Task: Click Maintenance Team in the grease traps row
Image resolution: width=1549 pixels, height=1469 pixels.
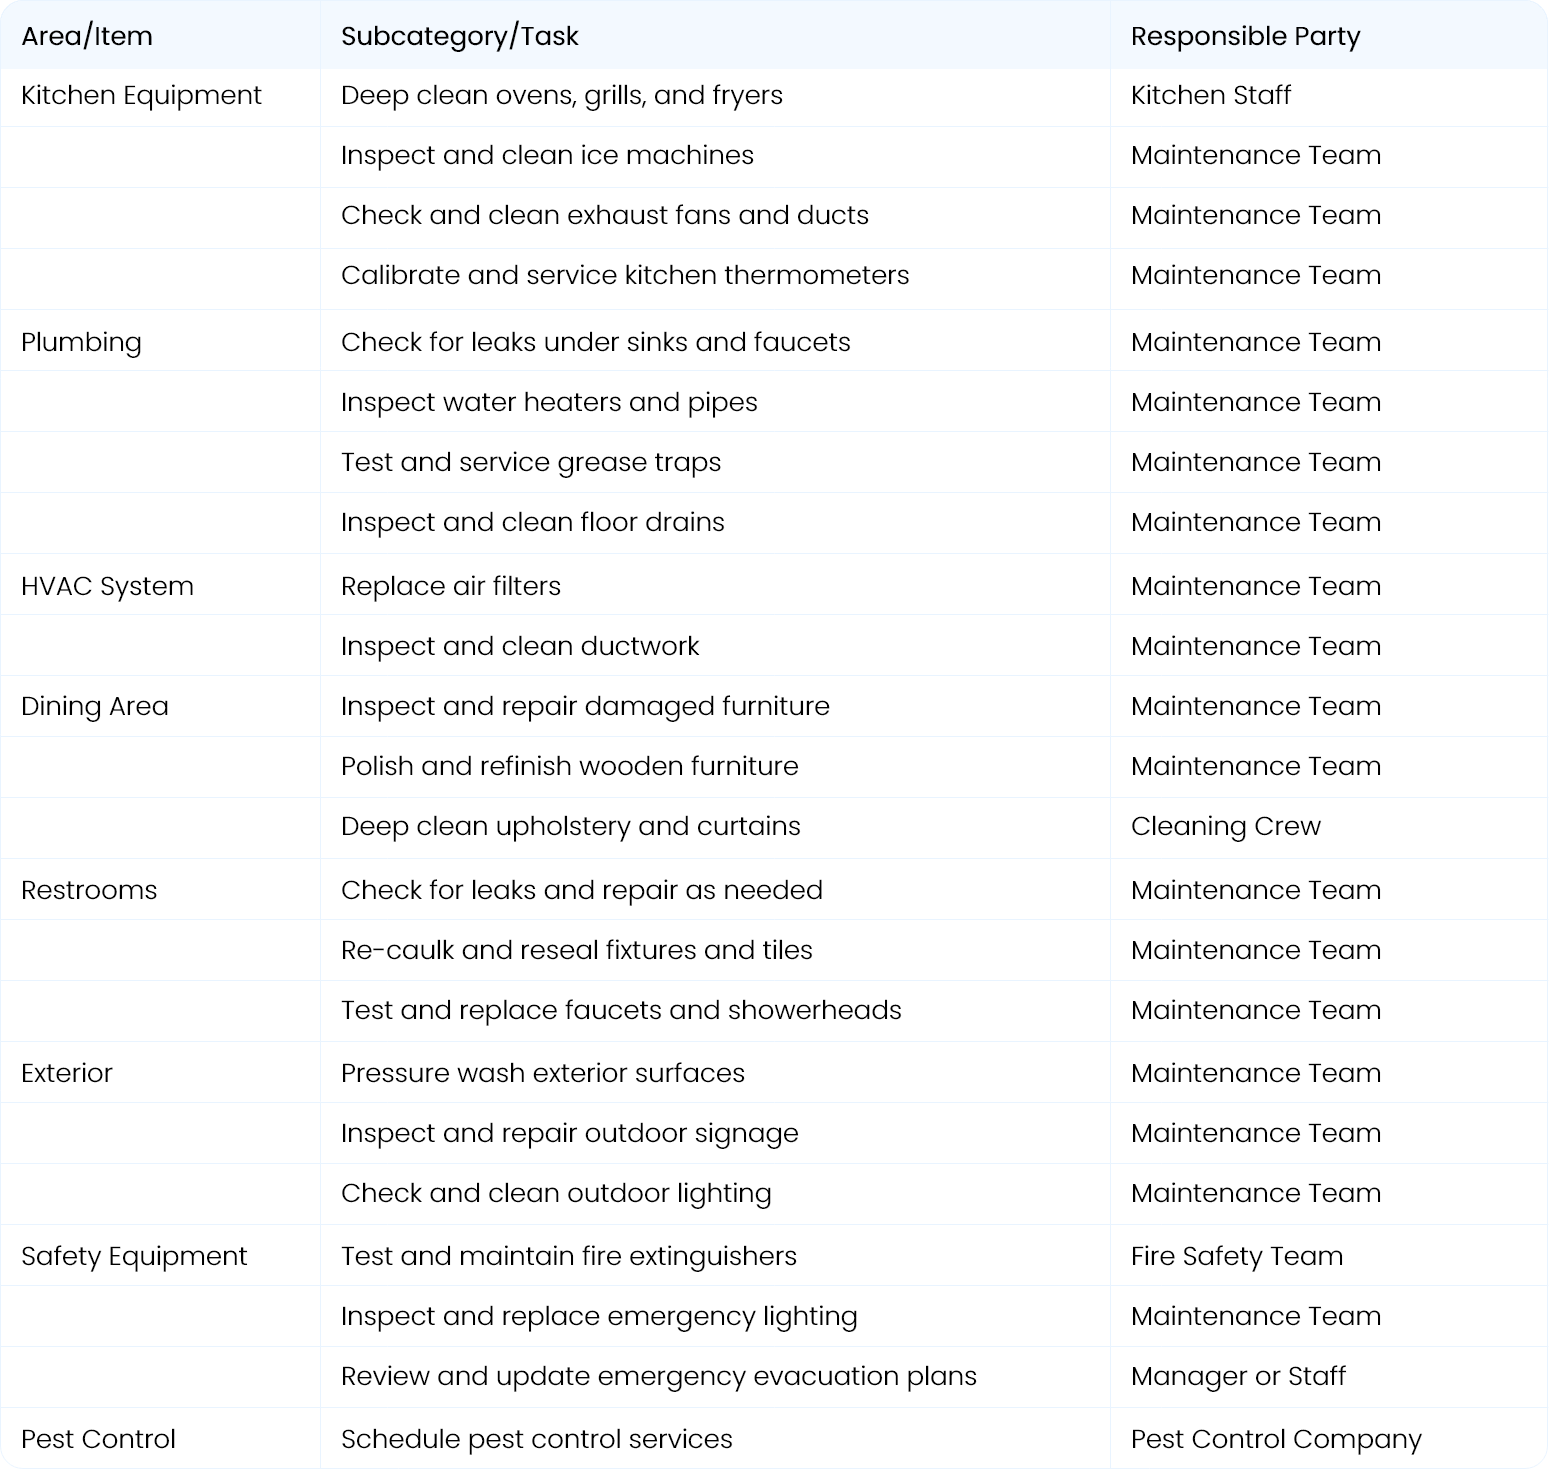Action: click(1256, 462)
